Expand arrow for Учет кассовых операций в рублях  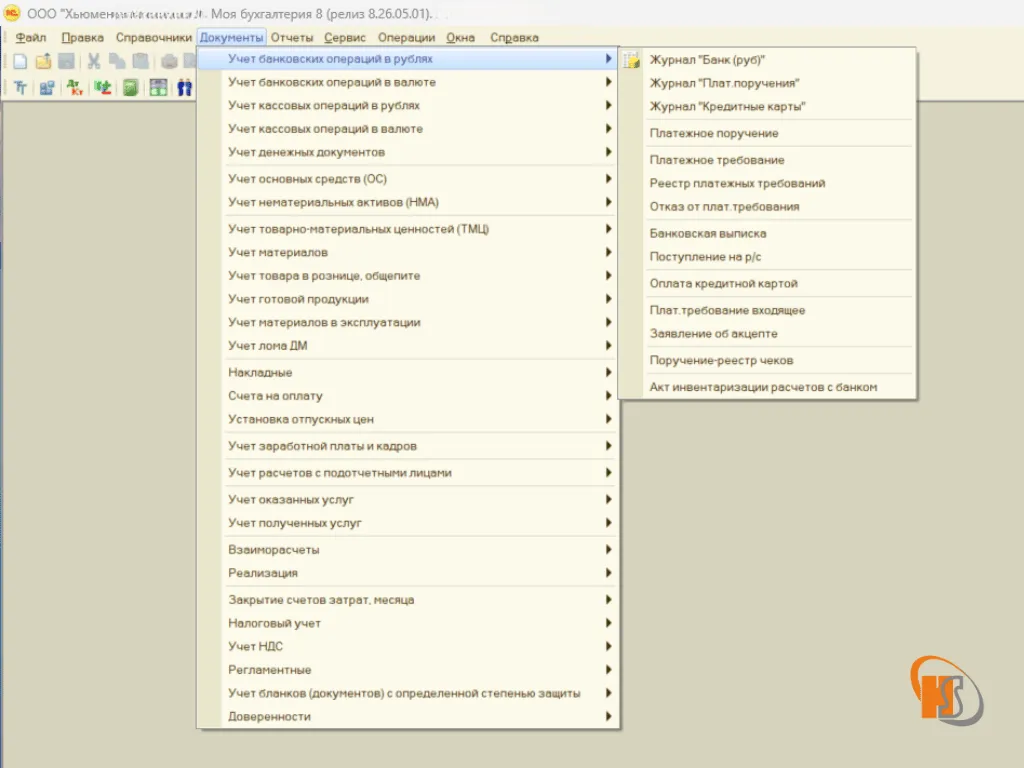point(608,105)
